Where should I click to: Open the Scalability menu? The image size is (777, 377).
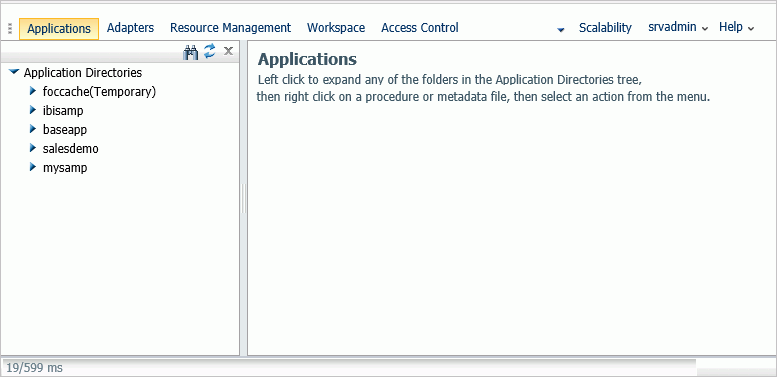point(605,28)
